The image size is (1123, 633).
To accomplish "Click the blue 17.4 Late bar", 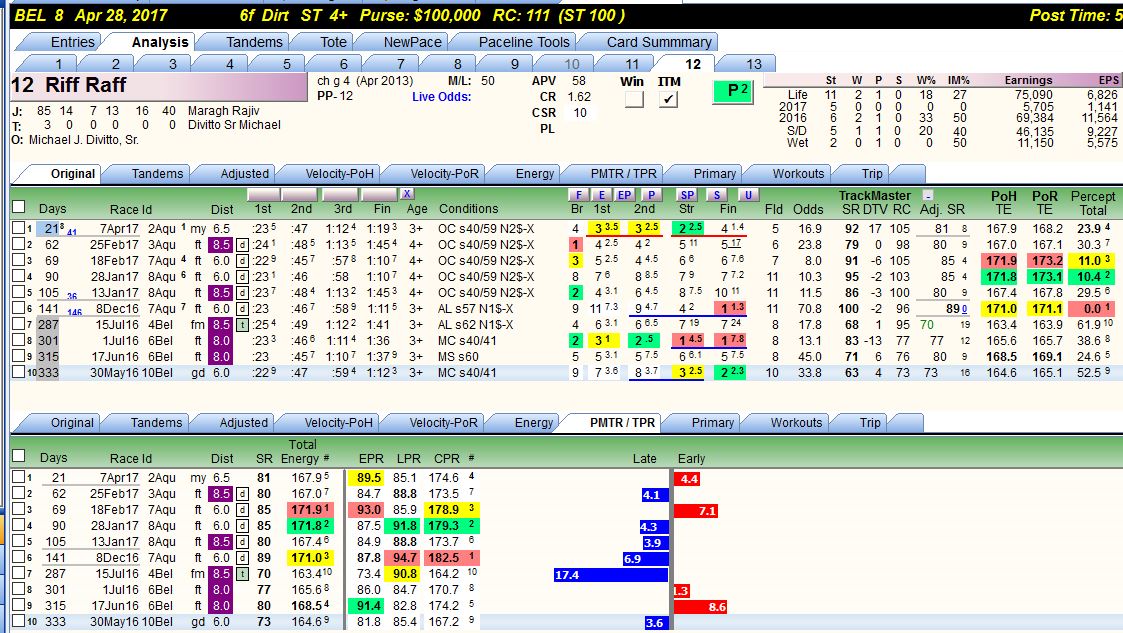I will [x=611, y=574].
